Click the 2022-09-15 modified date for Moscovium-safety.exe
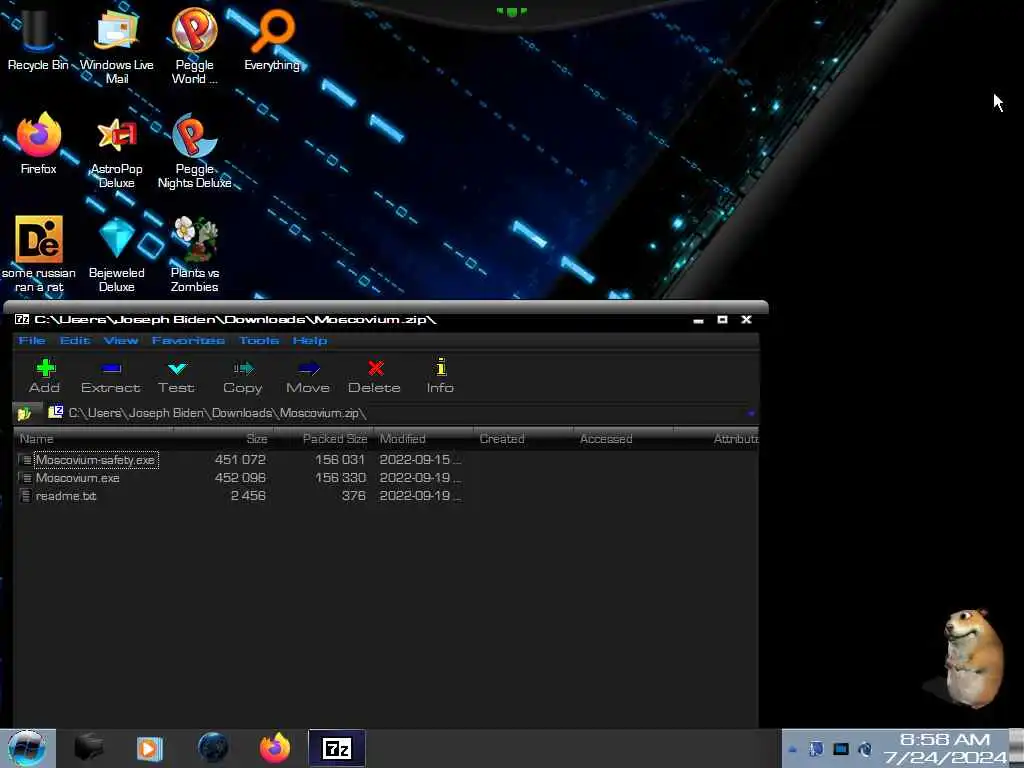The height and width of the screenshot is (768, 1024). 419,460
